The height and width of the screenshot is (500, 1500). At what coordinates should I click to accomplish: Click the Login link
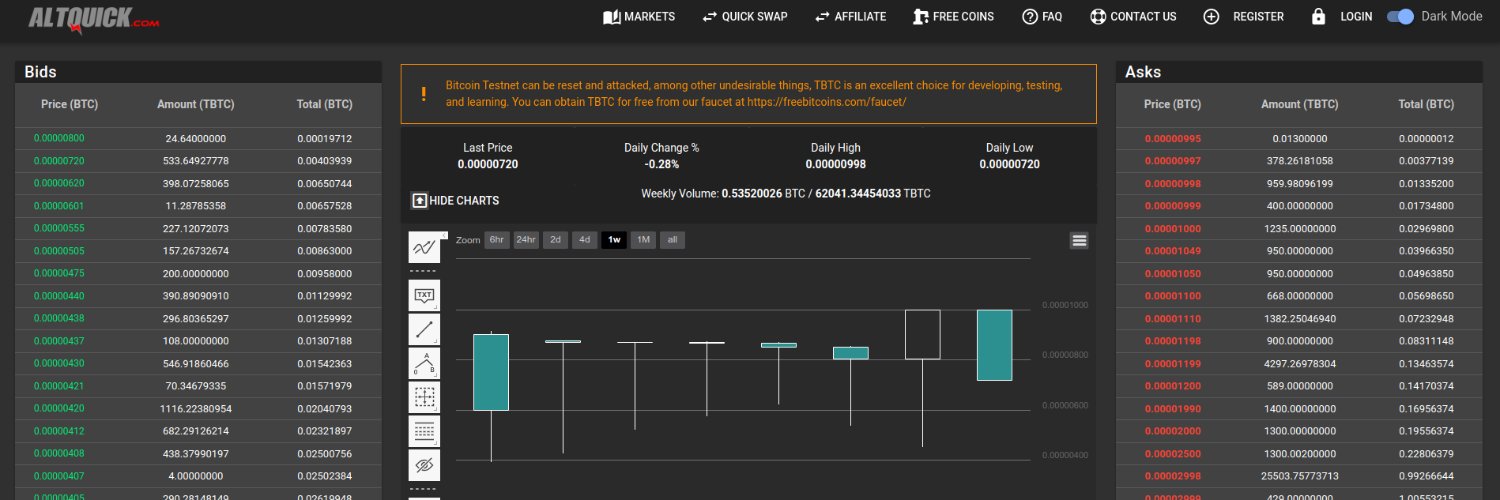point(1356,17)
